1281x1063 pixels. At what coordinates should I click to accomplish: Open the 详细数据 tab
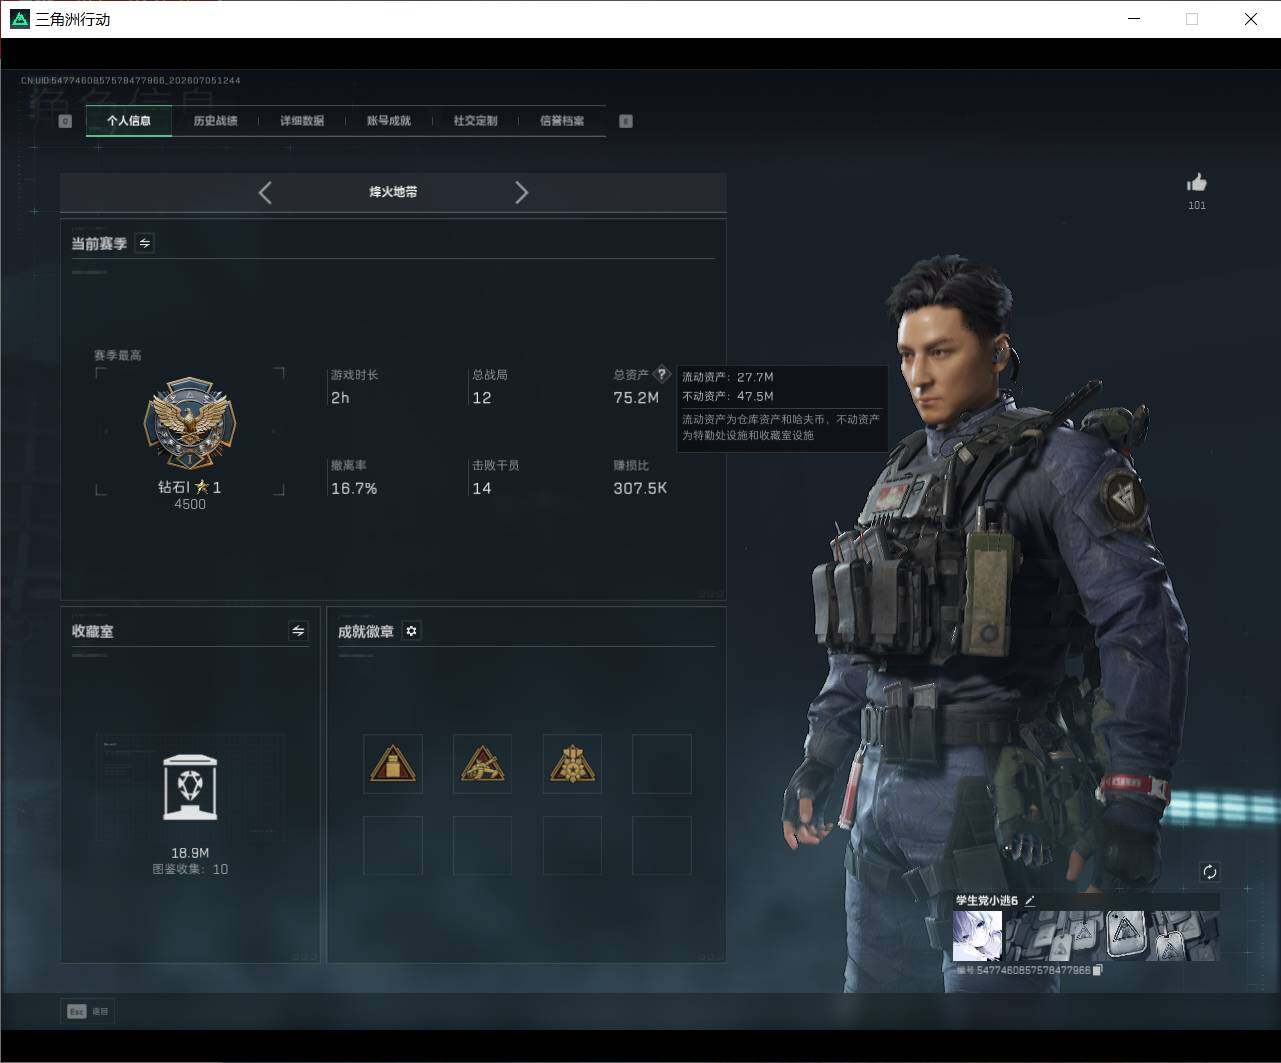point(302,121)
